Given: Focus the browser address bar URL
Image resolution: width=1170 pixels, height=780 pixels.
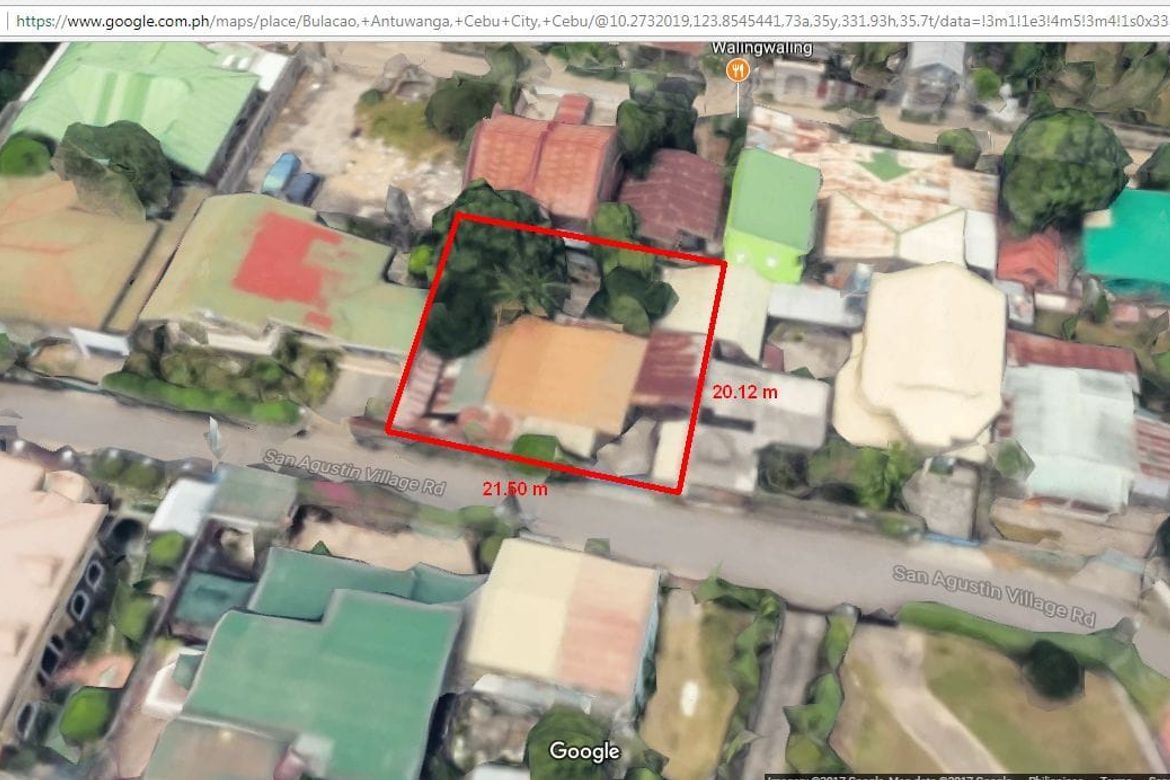Looking at the screenshot, I should click(x=592, y=21).
